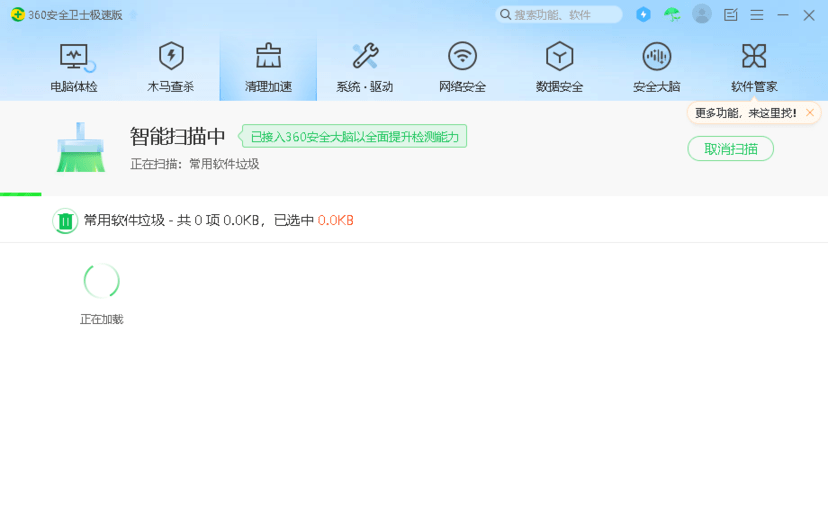Click the 已接入360安全大脑 green banner
This screenshot has width=828, height=522.
(353, 137)
